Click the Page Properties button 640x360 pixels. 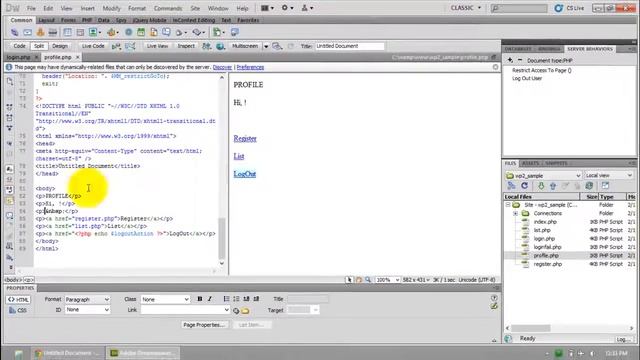click(x=204, y=325)
